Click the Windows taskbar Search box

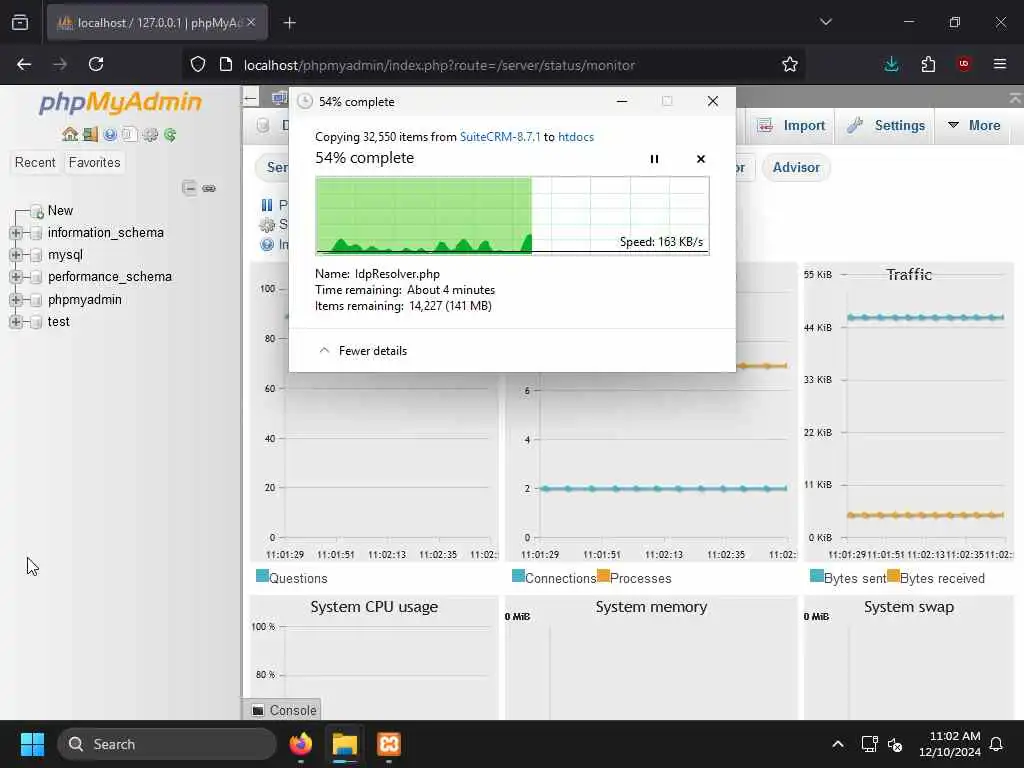point(167,744)
